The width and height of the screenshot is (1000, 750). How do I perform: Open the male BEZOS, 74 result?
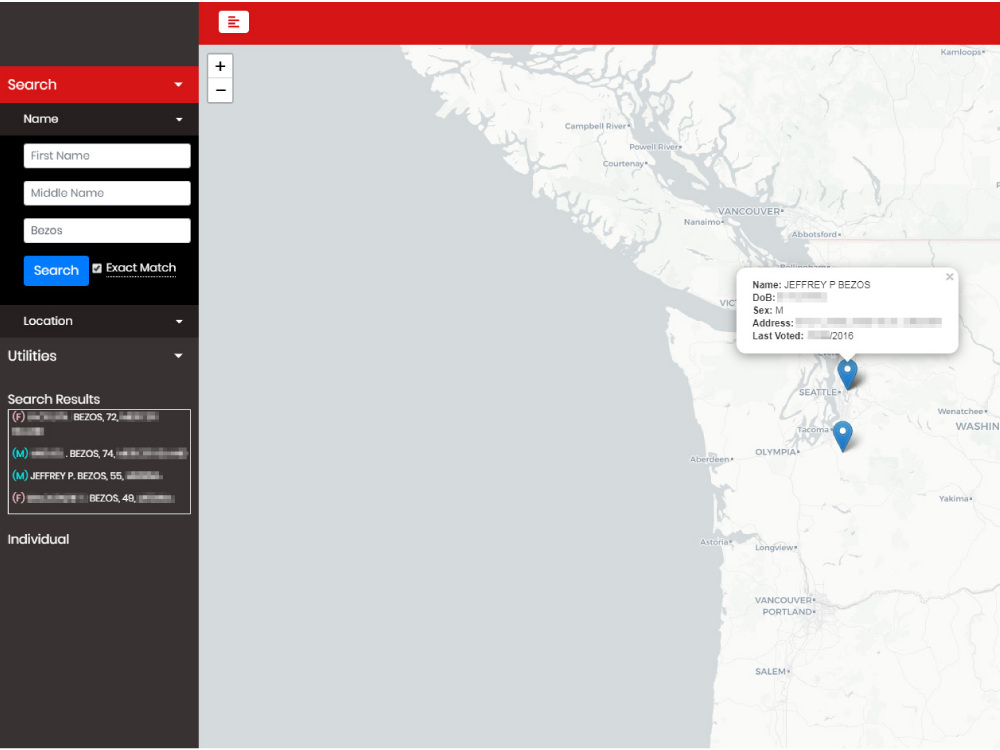pyautogui.click(x=99, y=453)
